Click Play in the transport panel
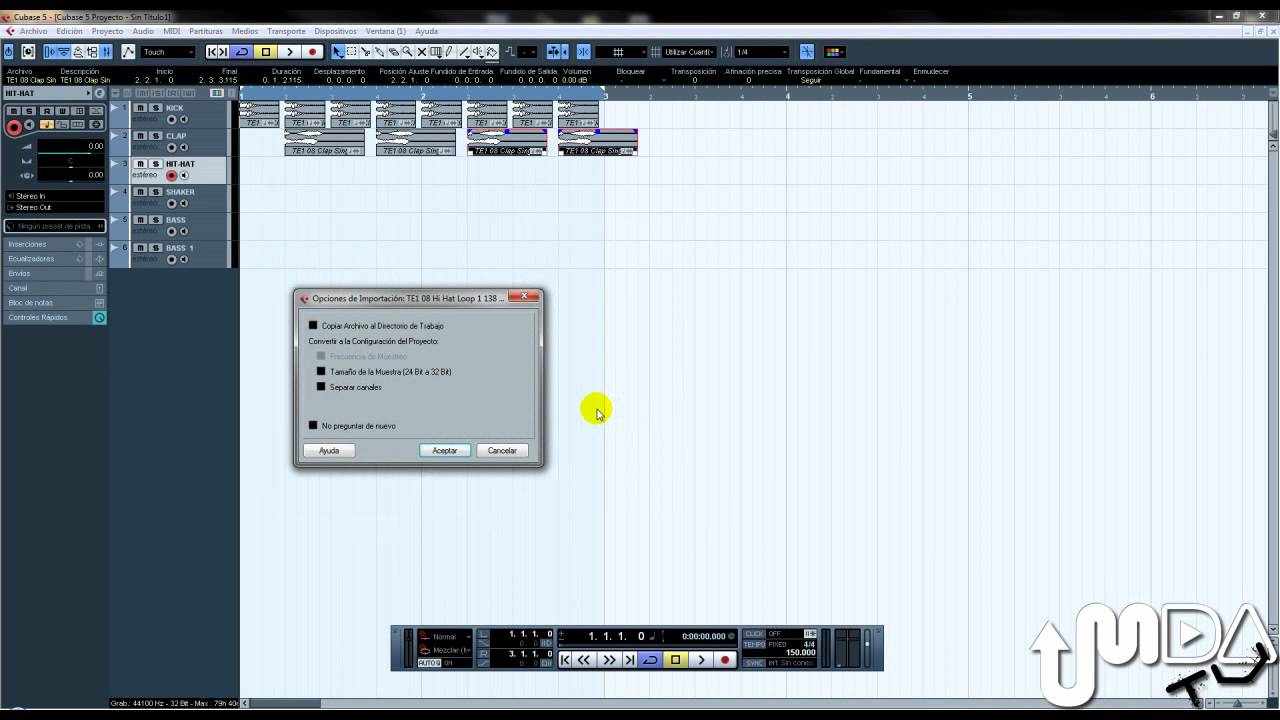Image resolution: width=1280 pixels, height=720 pixels. pyautogui.click(x=701, y=660)
